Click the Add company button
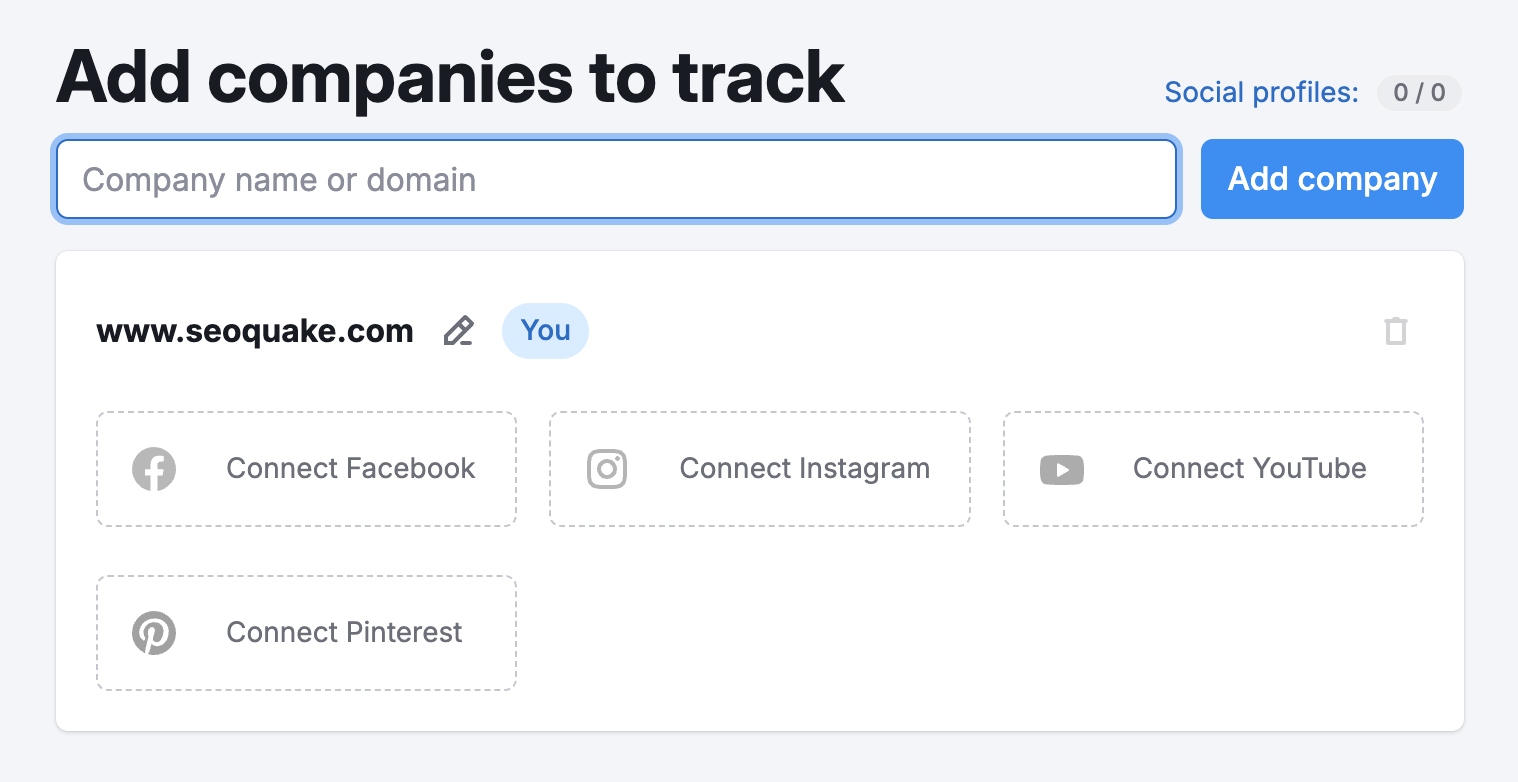1518x782 pixels. 1331,179
